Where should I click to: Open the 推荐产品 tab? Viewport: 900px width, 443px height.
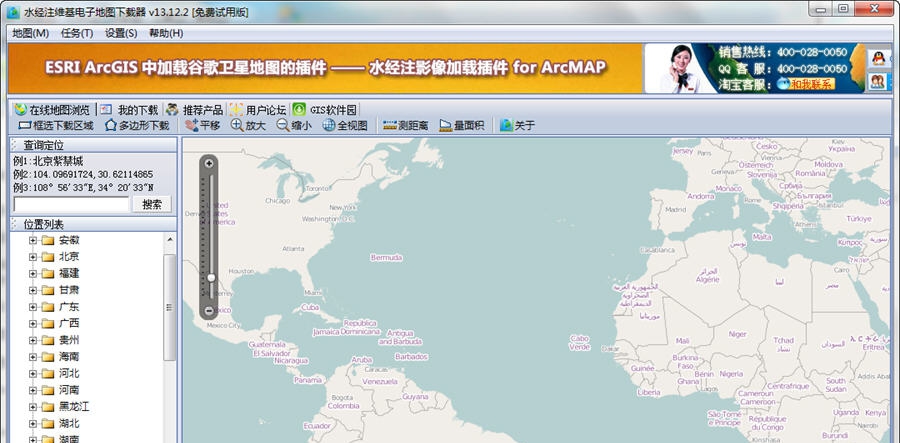(x=195, y=110)
